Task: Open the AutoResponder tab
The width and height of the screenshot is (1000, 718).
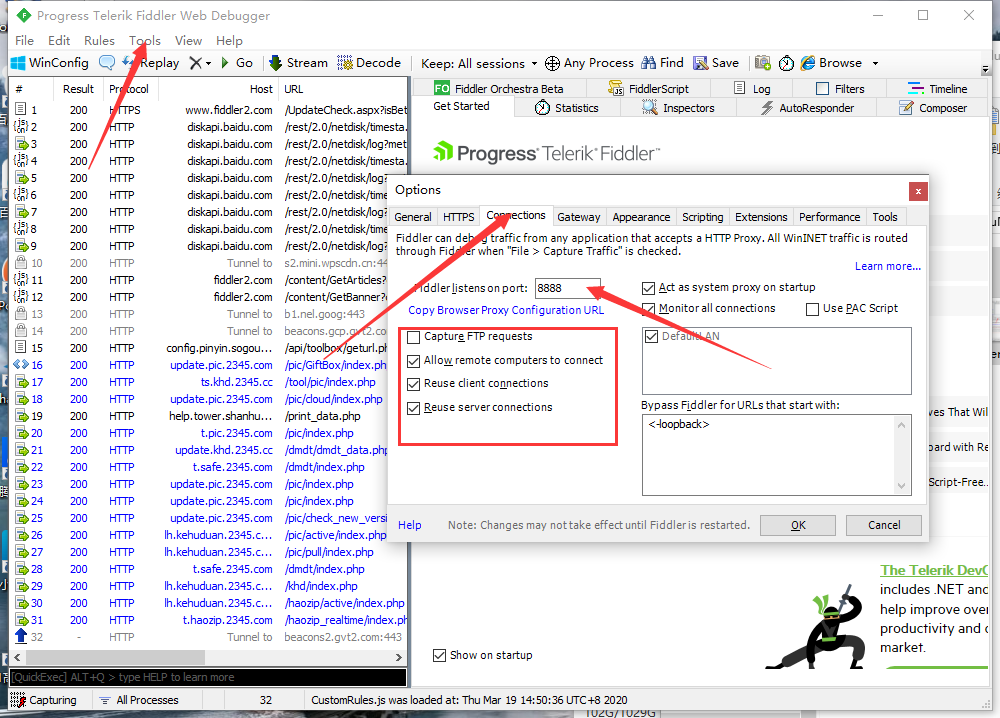Action: pos(807,108)
